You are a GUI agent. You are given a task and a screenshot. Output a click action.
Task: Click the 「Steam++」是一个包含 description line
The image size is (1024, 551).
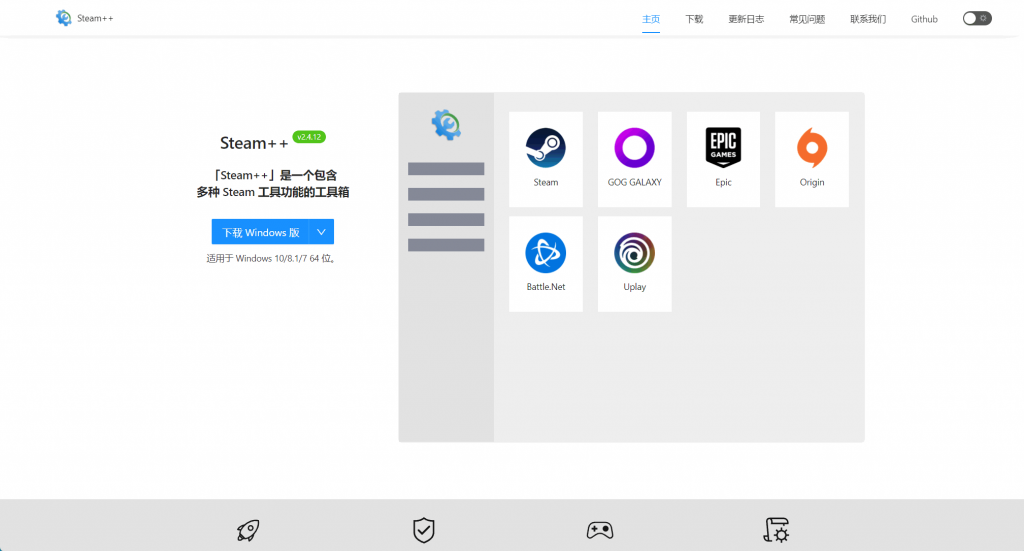[276, 175]
